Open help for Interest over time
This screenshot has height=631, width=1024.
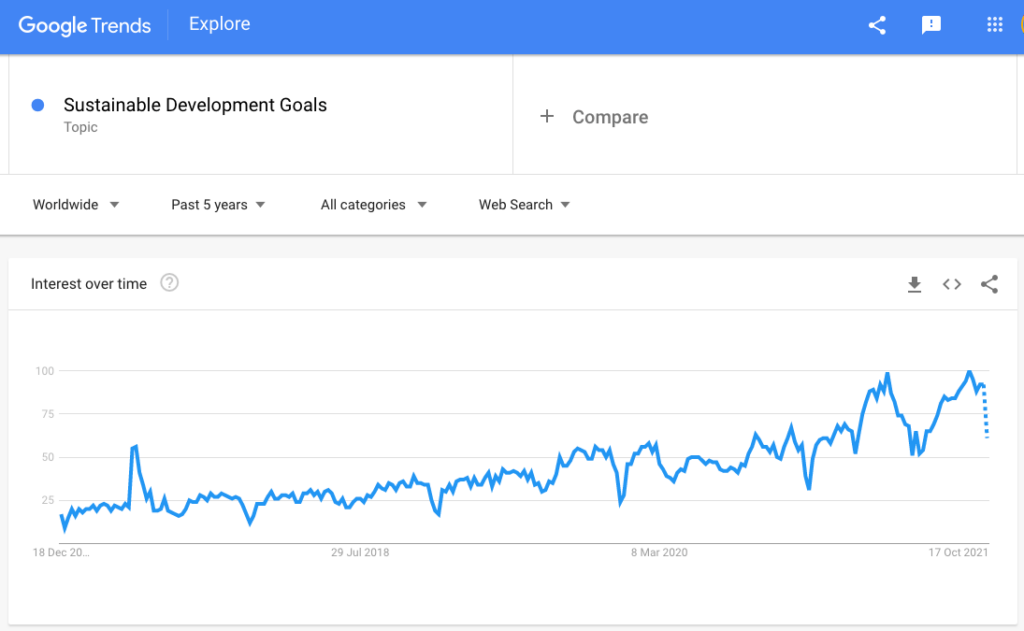point(169,283)
